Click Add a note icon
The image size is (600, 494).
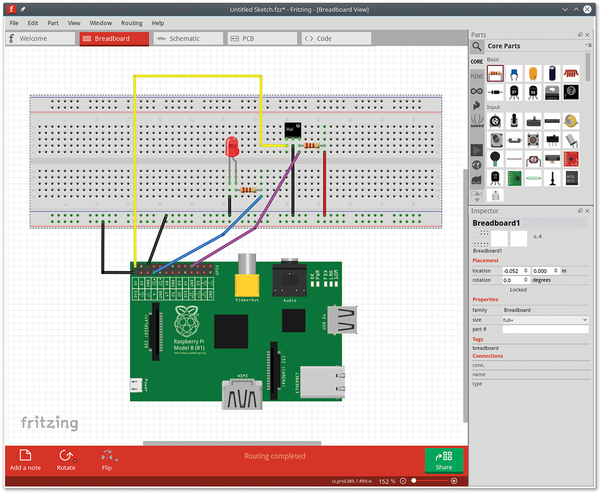[25, 455]
